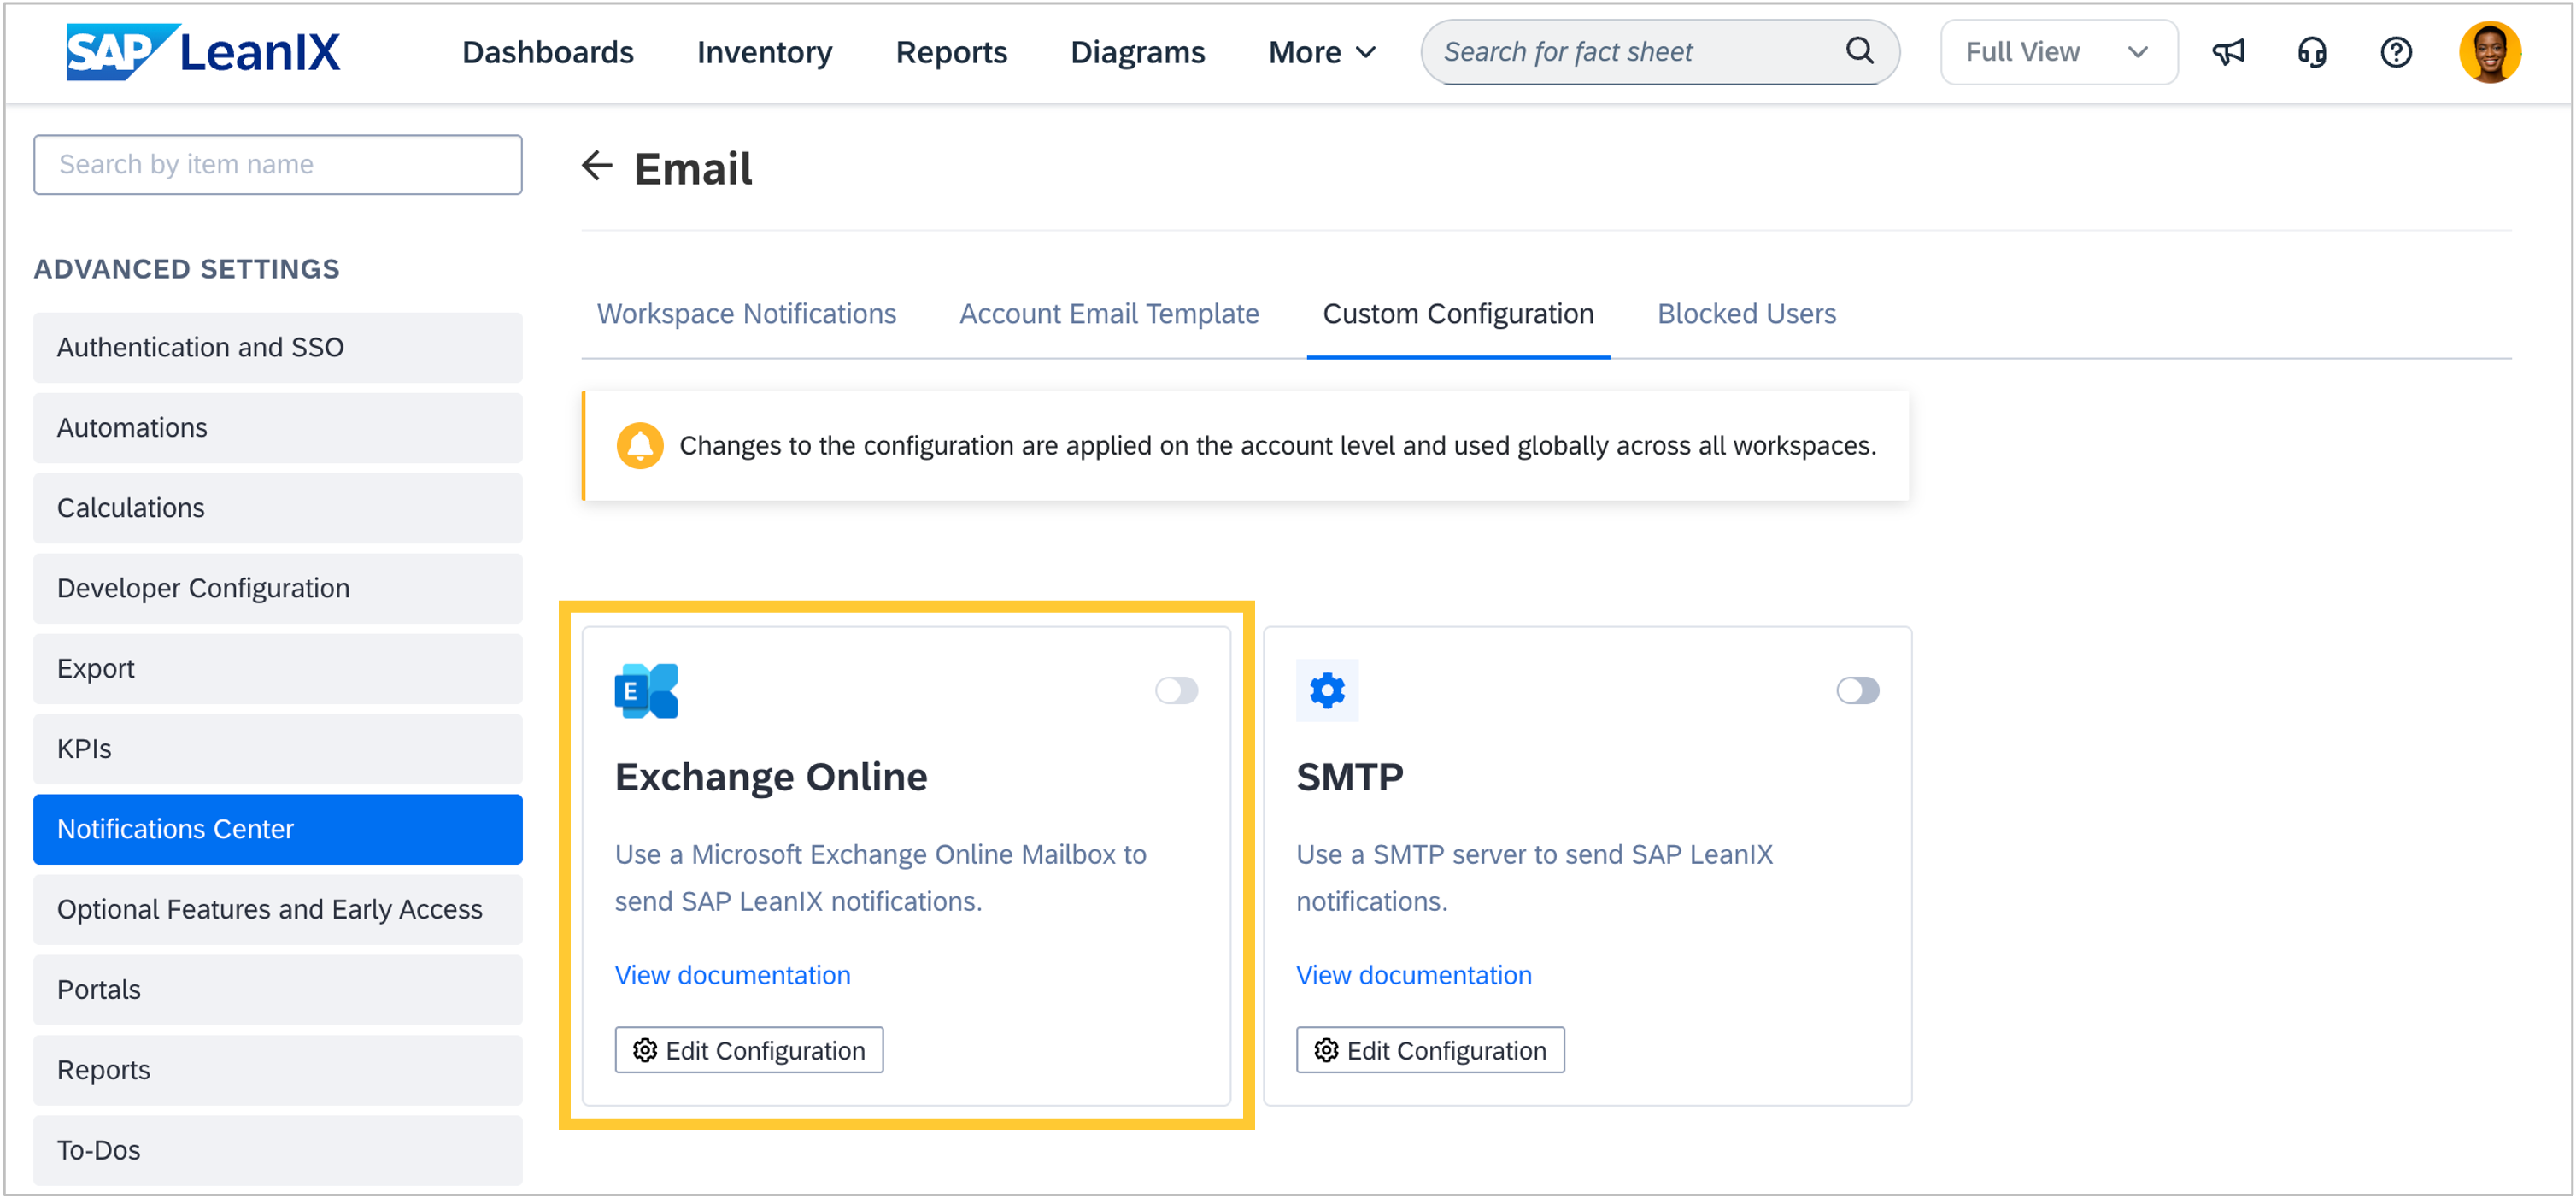Open the Workspace Notifications tab
Screen dimensions: 2576x1198
746,314
